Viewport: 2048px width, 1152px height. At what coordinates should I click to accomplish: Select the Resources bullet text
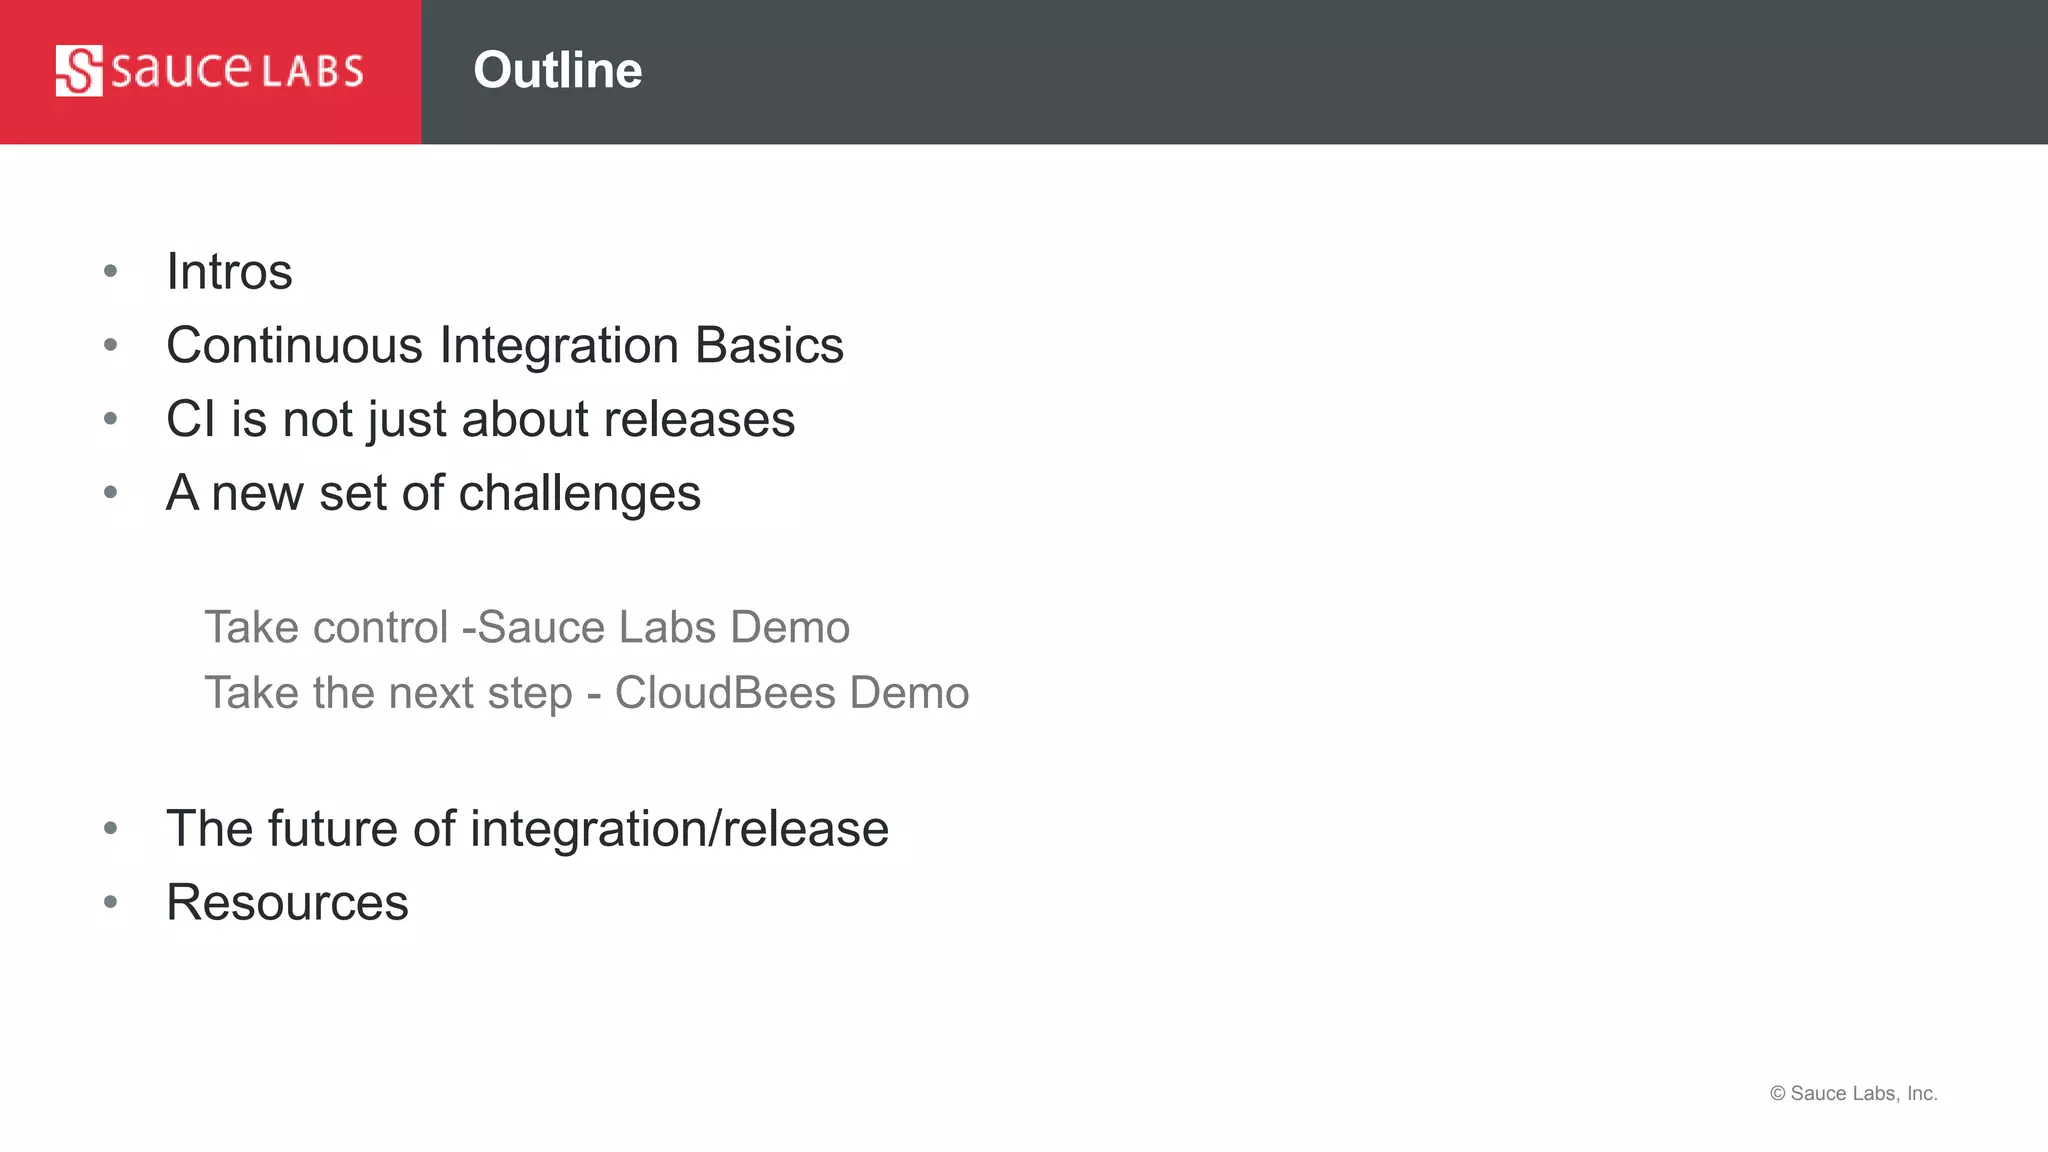(287, 903)
